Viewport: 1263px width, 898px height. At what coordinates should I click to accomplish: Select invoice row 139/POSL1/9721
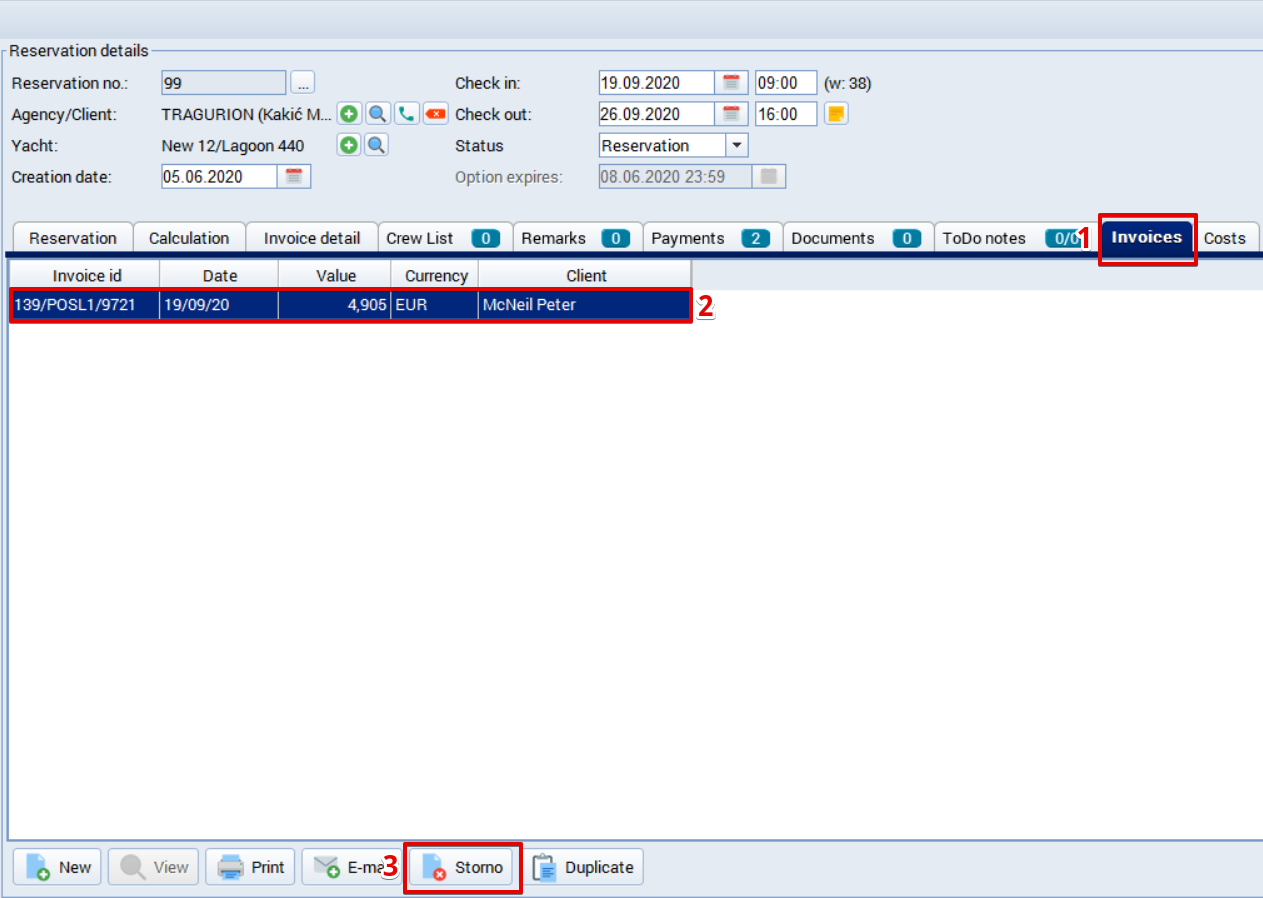[350, 305]
